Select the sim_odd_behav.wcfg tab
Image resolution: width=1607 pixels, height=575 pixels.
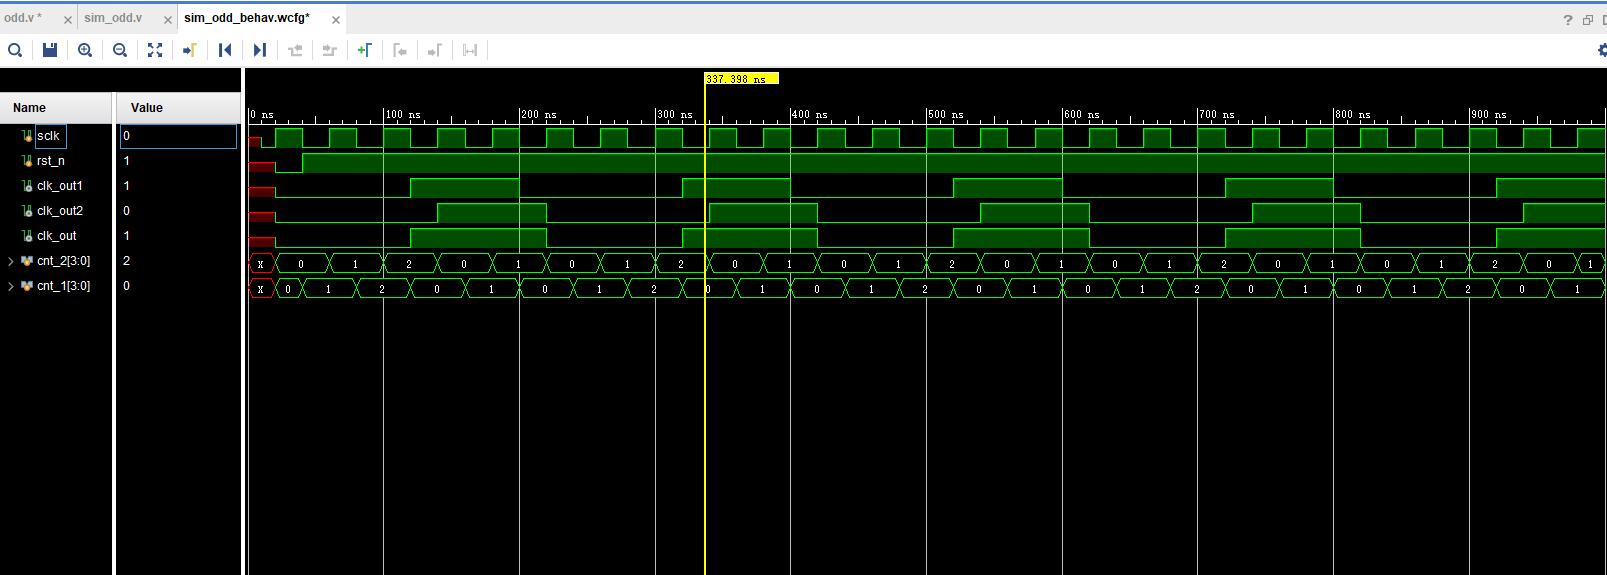pos(247,18)
